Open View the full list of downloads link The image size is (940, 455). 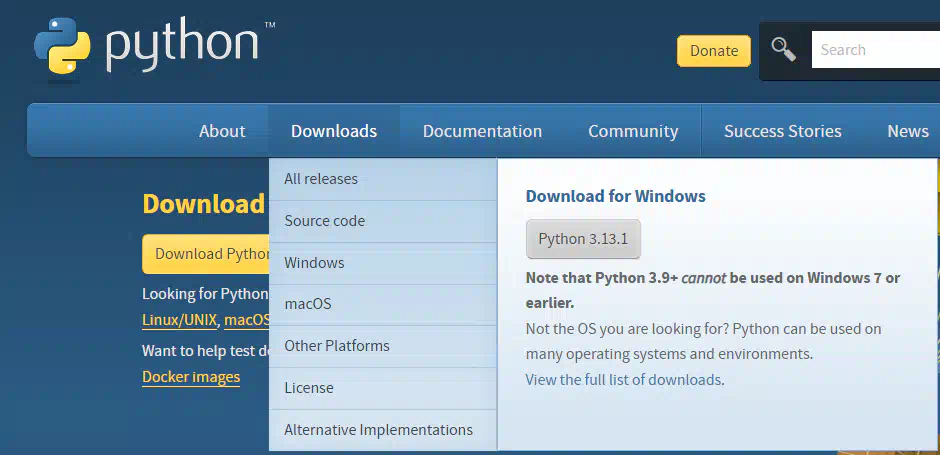tap(623, 380)
